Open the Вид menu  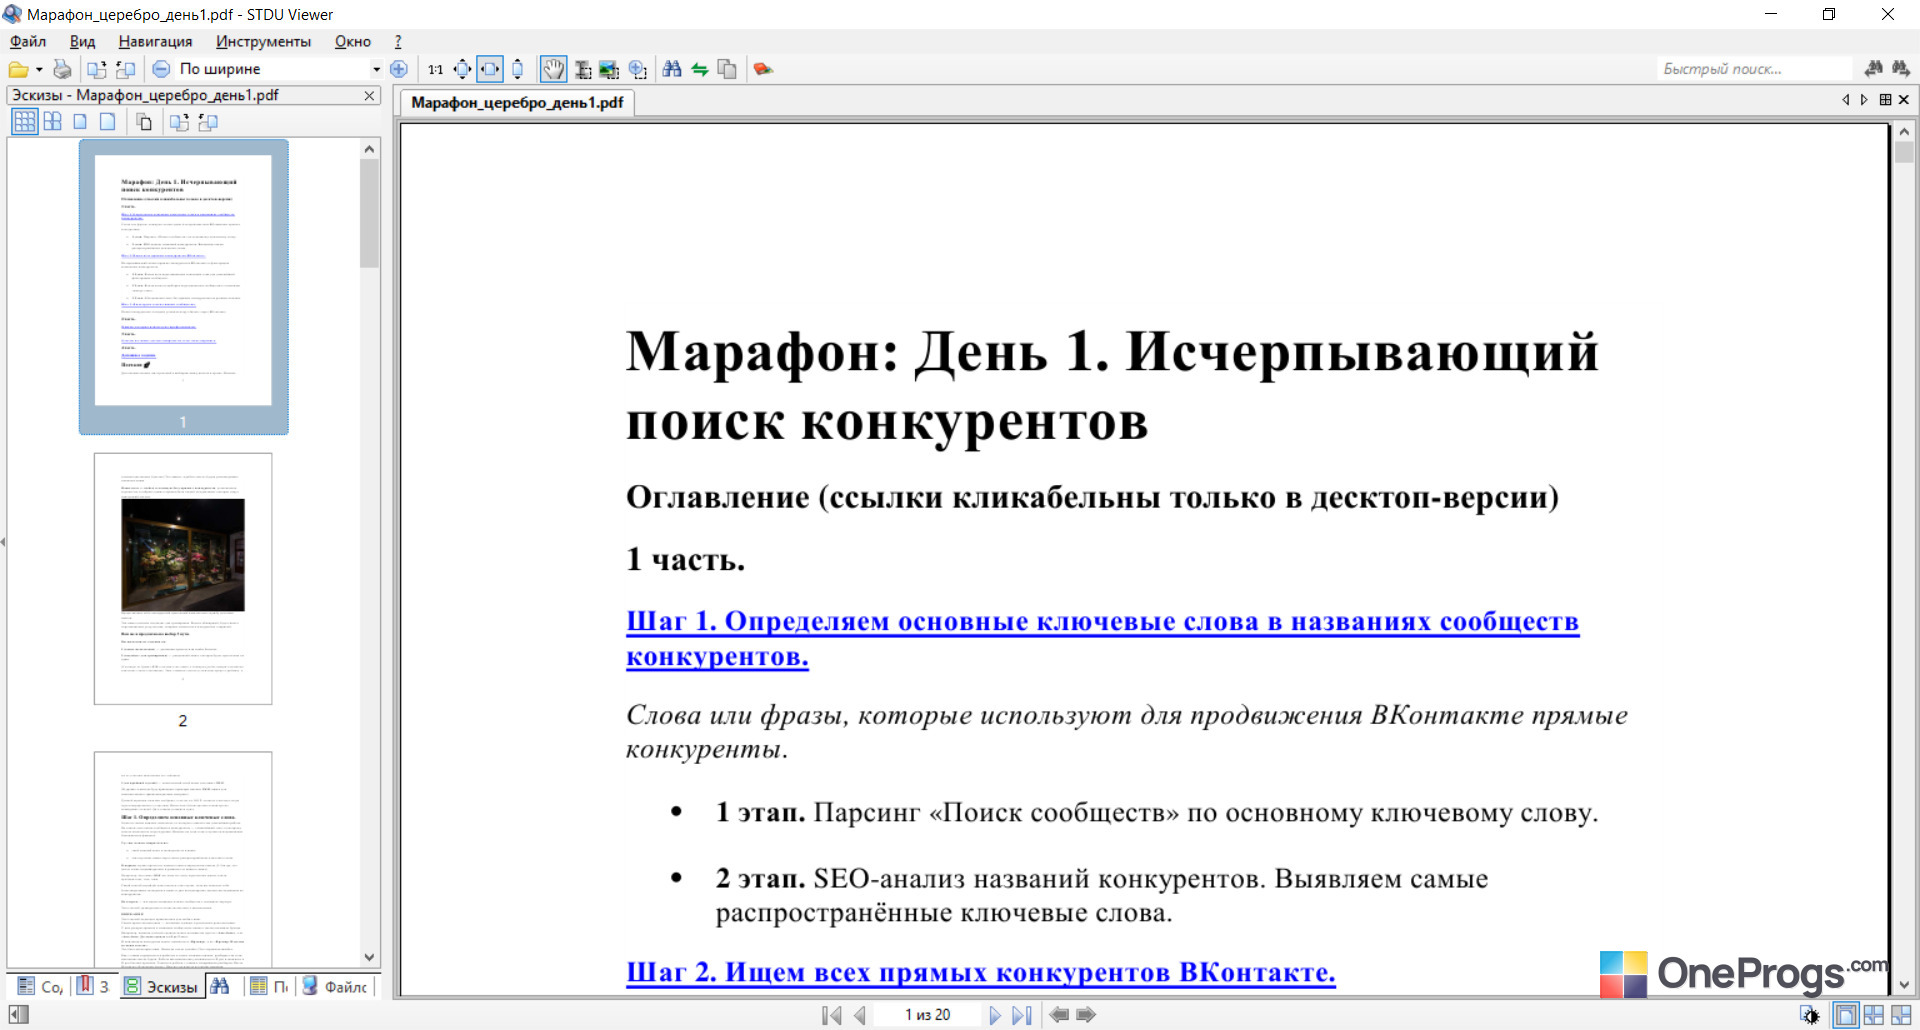[x=82, y=41]
